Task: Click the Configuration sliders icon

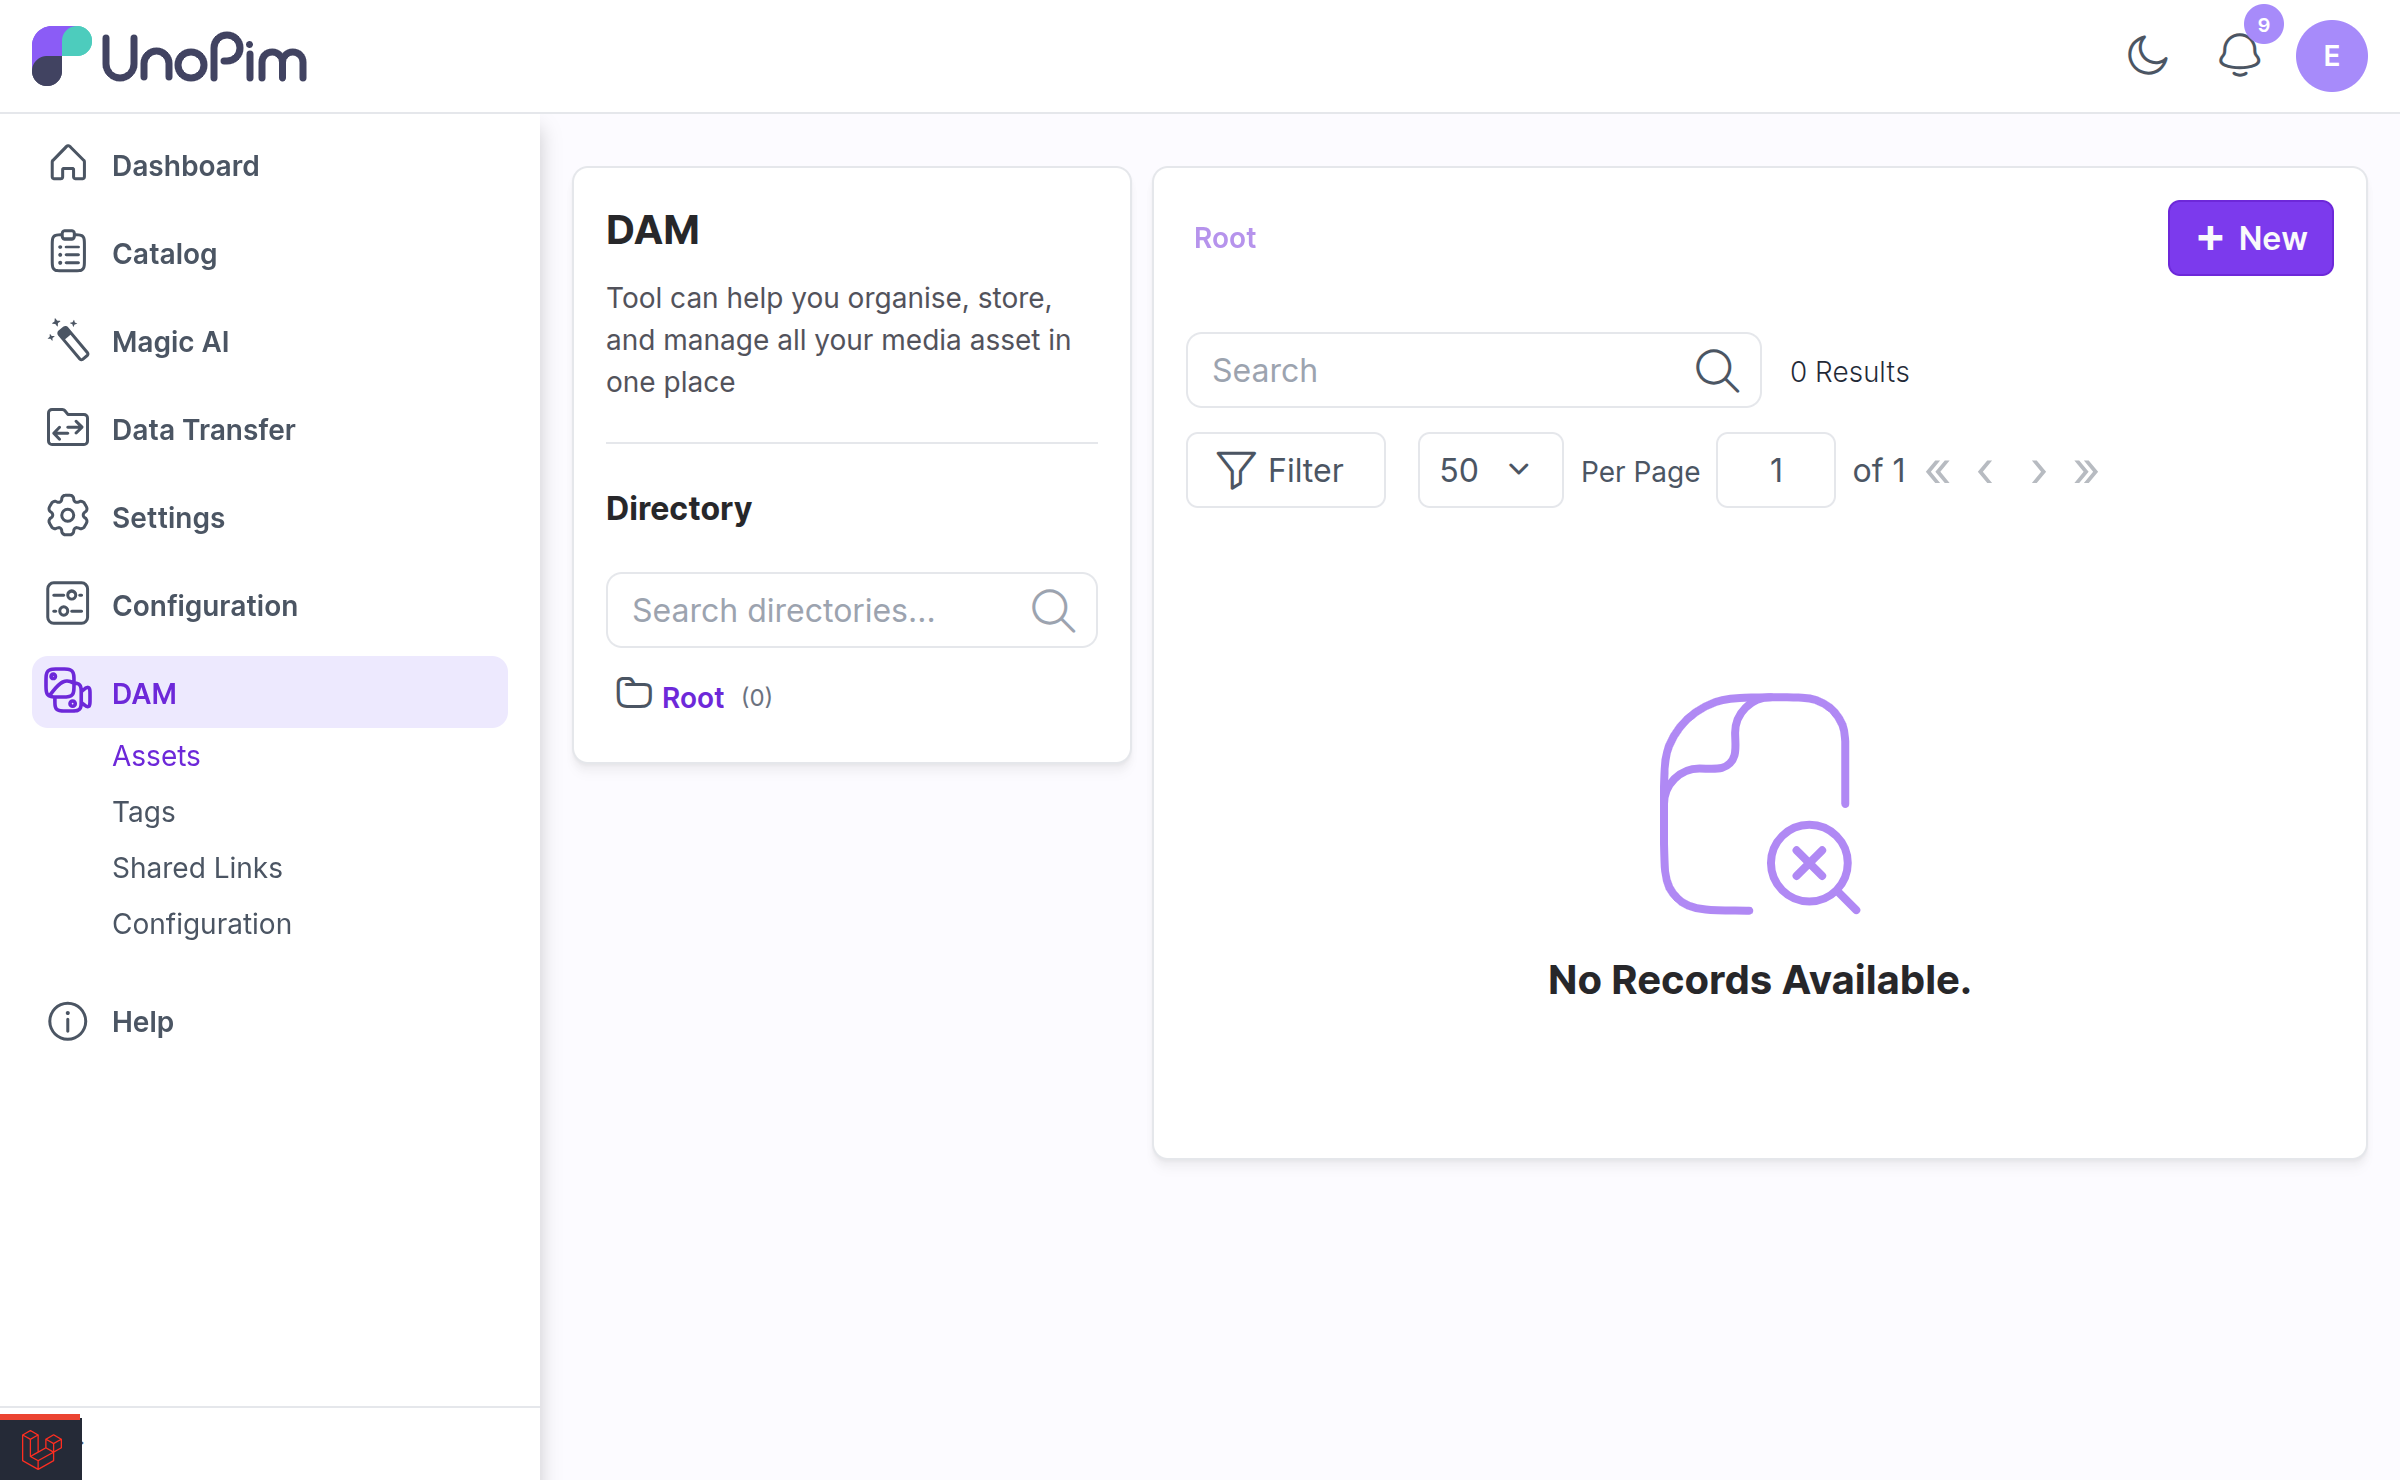Action: click(68, 604)
